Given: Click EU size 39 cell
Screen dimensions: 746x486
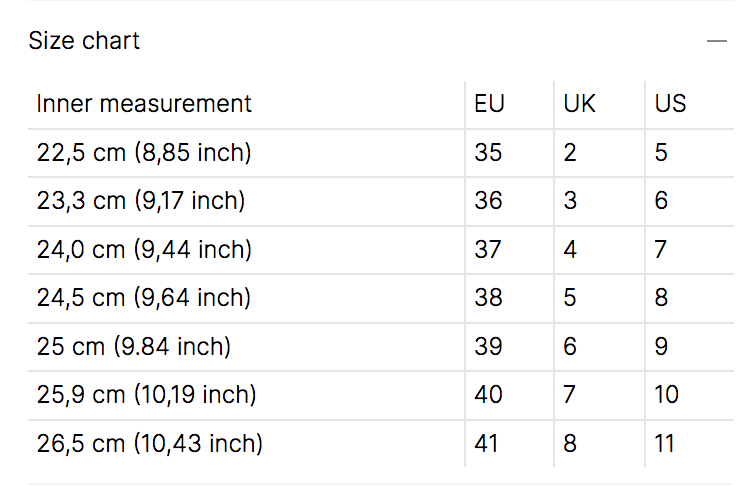Looking at the screenshot, I should [x=488, y=346].
